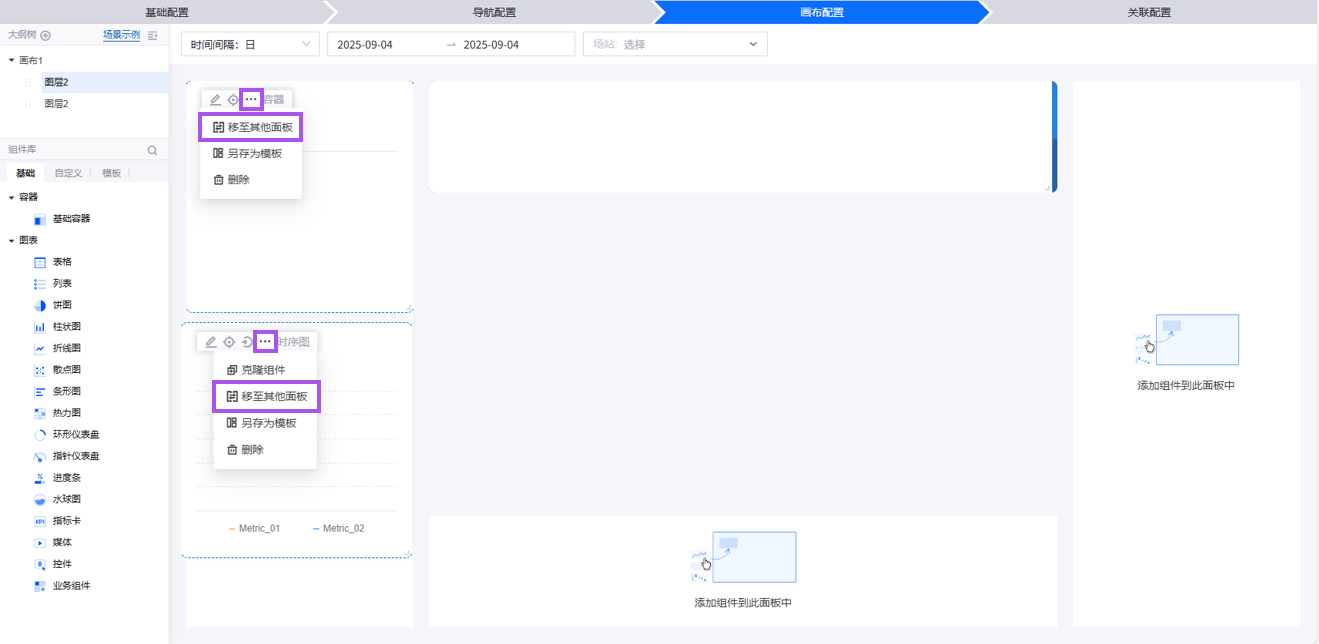This screenshot has height=644, width=1319.
Task: Click the locate target icon on the 时序图 toolbar
Action: 229,342
